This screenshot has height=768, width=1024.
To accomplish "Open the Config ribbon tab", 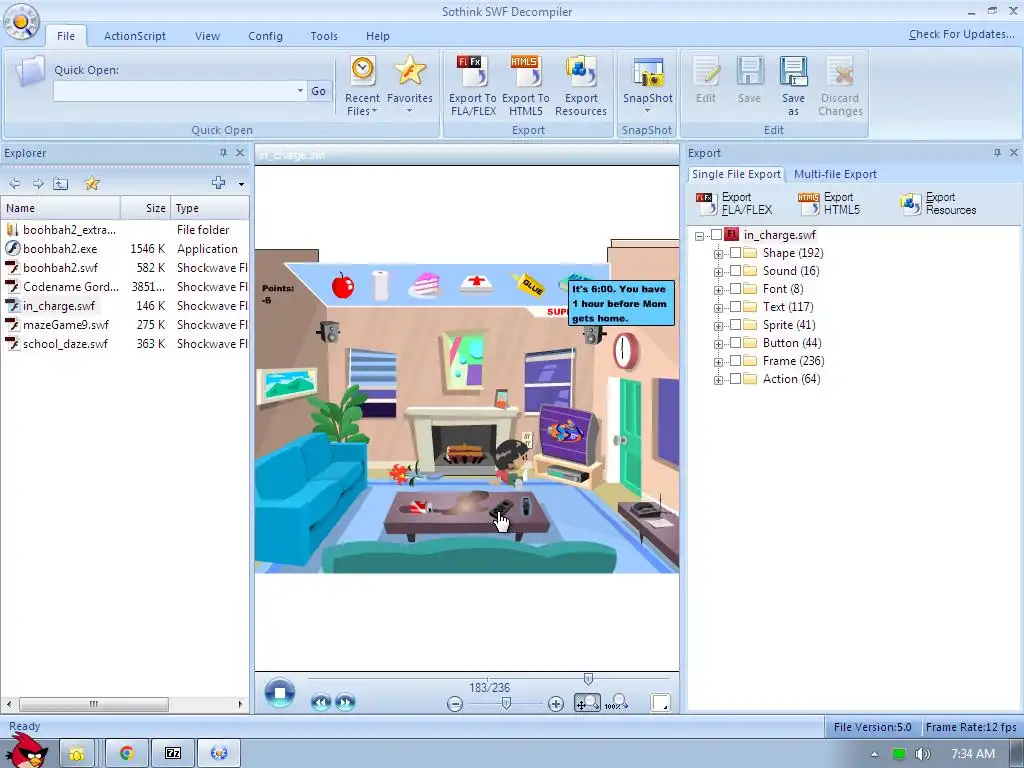I will click(265, 36).
